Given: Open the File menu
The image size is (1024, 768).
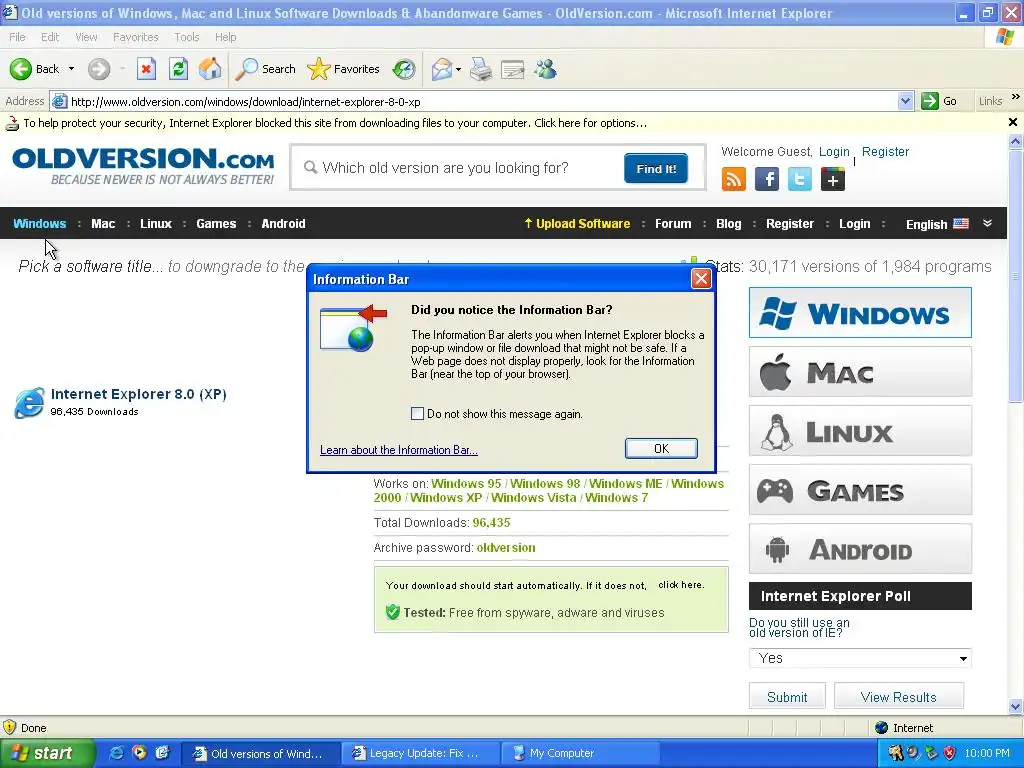Looking at the screenshot, I should (x=18, y=37).
